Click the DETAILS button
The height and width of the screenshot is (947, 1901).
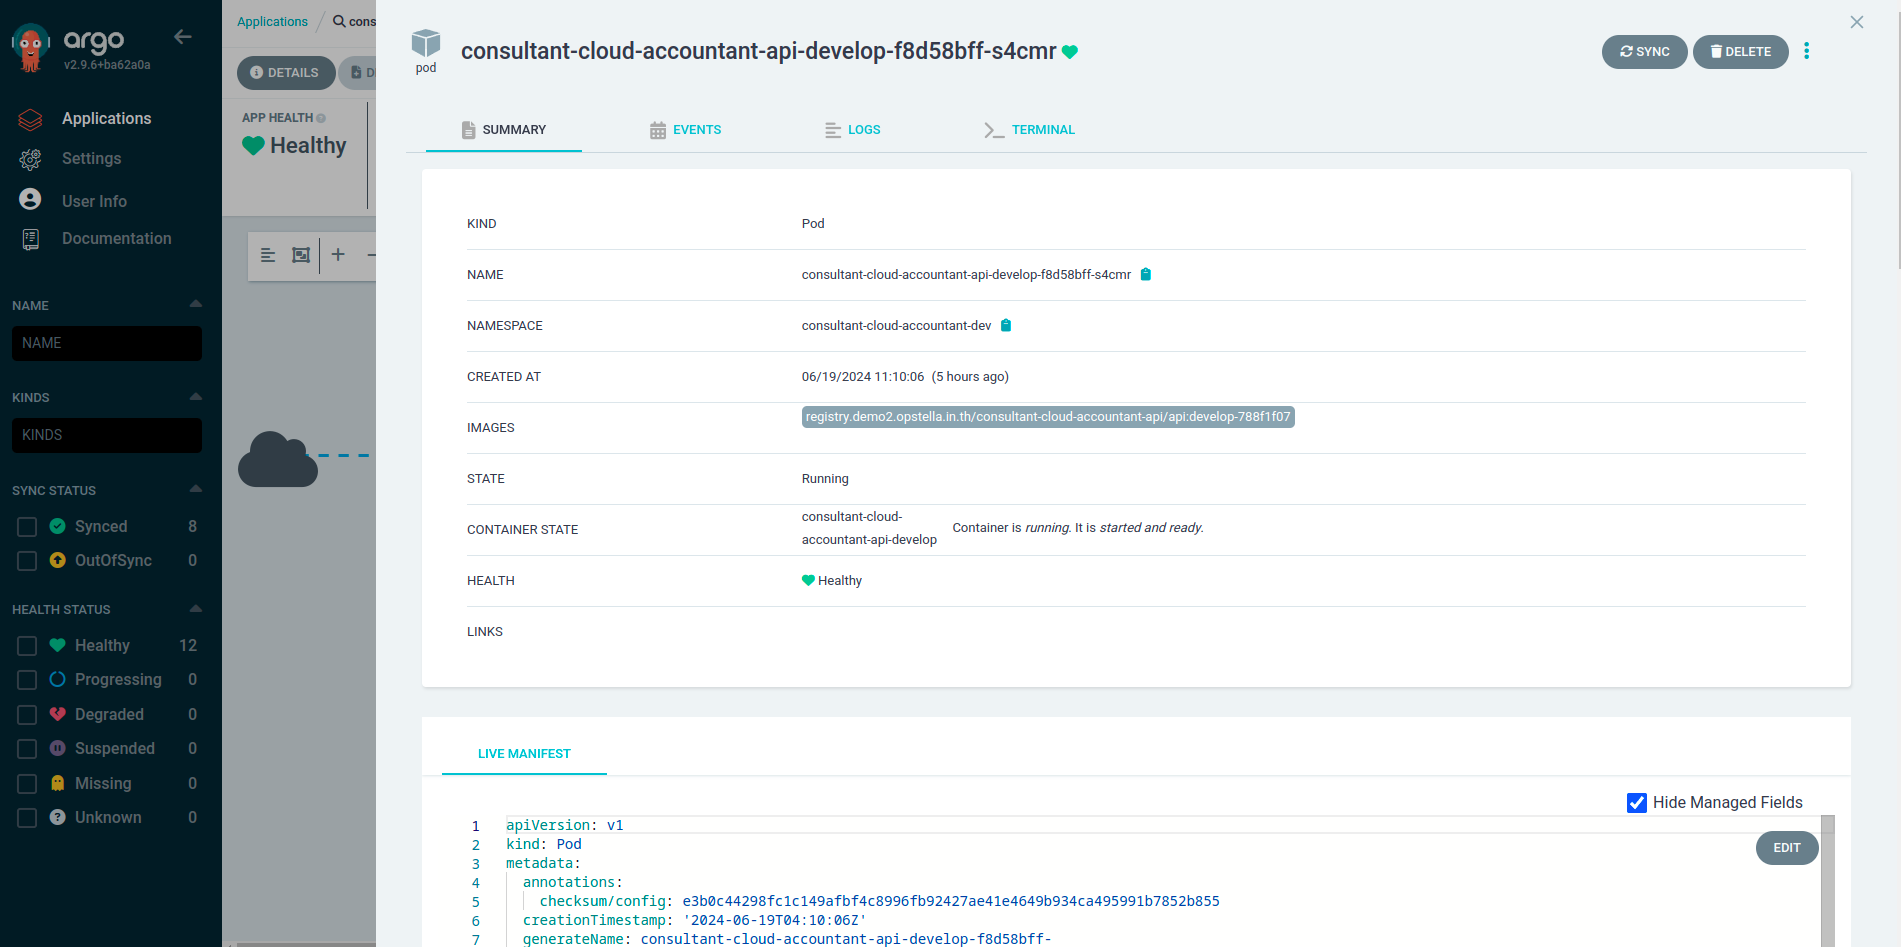(285, 73)
